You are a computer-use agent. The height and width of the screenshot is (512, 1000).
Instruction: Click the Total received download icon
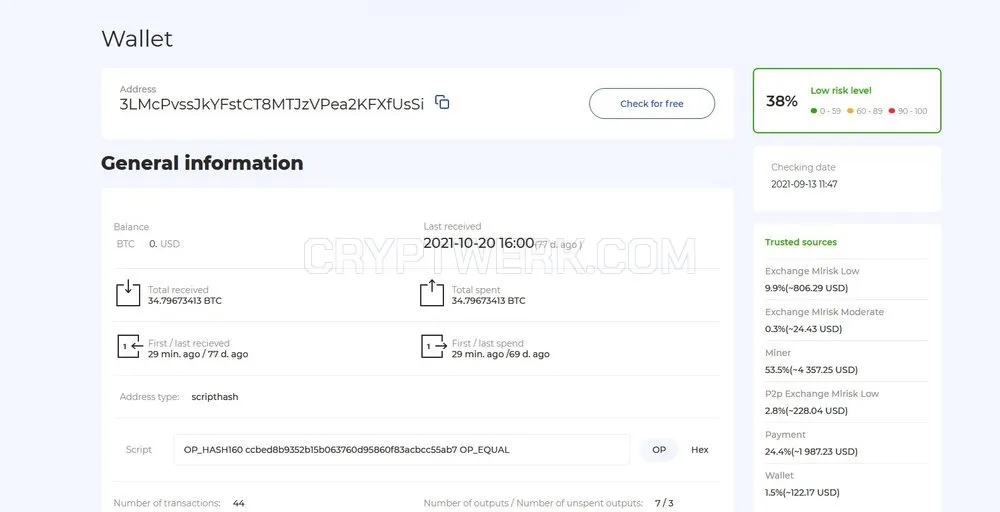[128, 293]
